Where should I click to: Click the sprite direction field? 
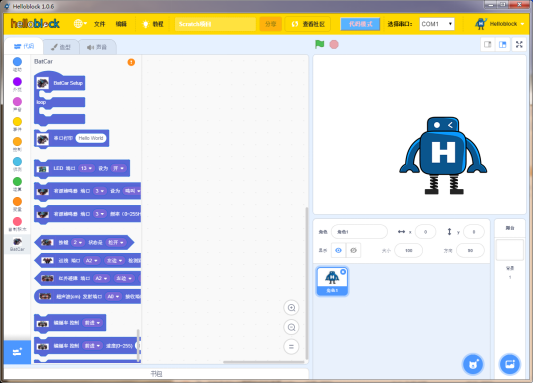point(470,250)
